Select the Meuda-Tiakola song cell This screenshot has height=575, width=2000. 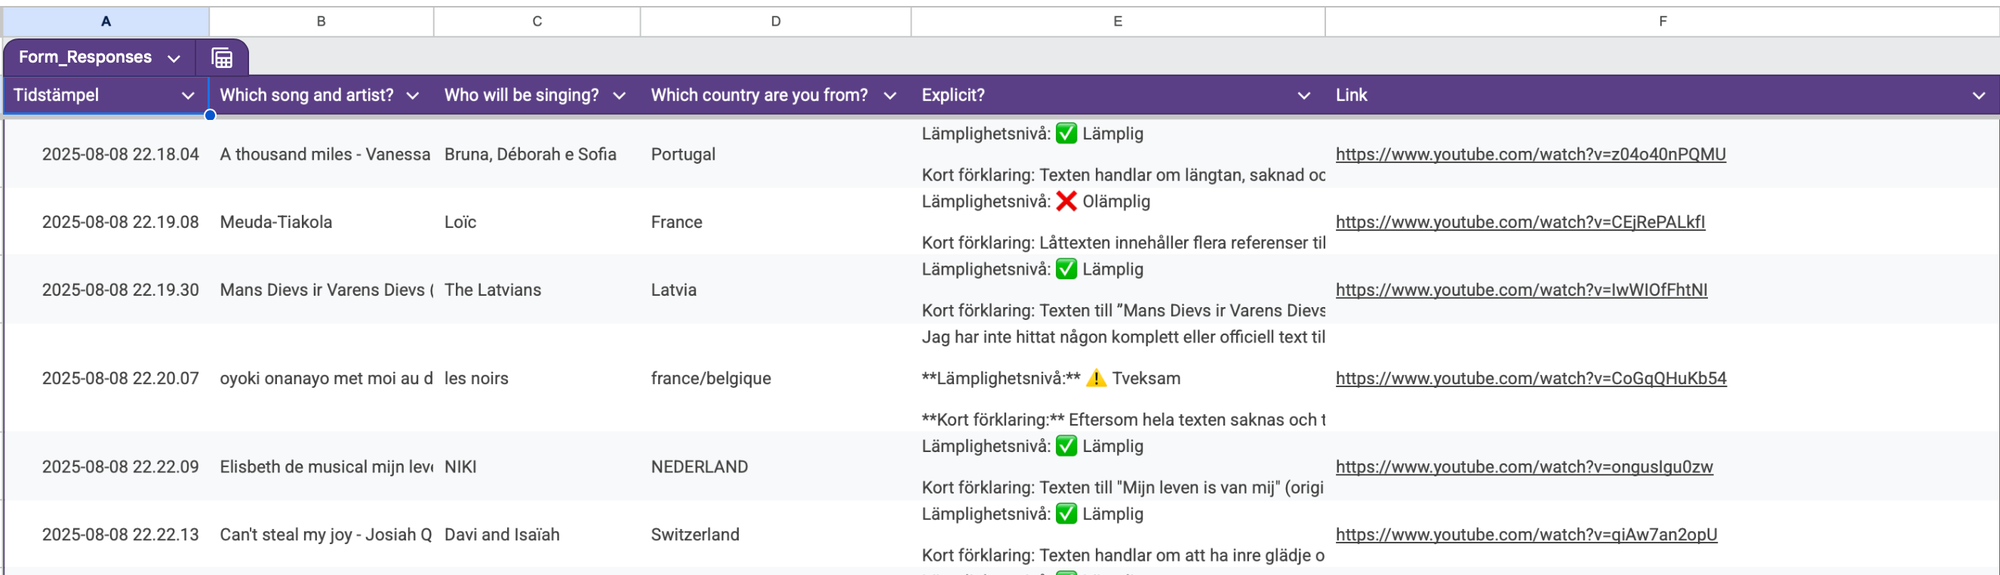[322, 222]
